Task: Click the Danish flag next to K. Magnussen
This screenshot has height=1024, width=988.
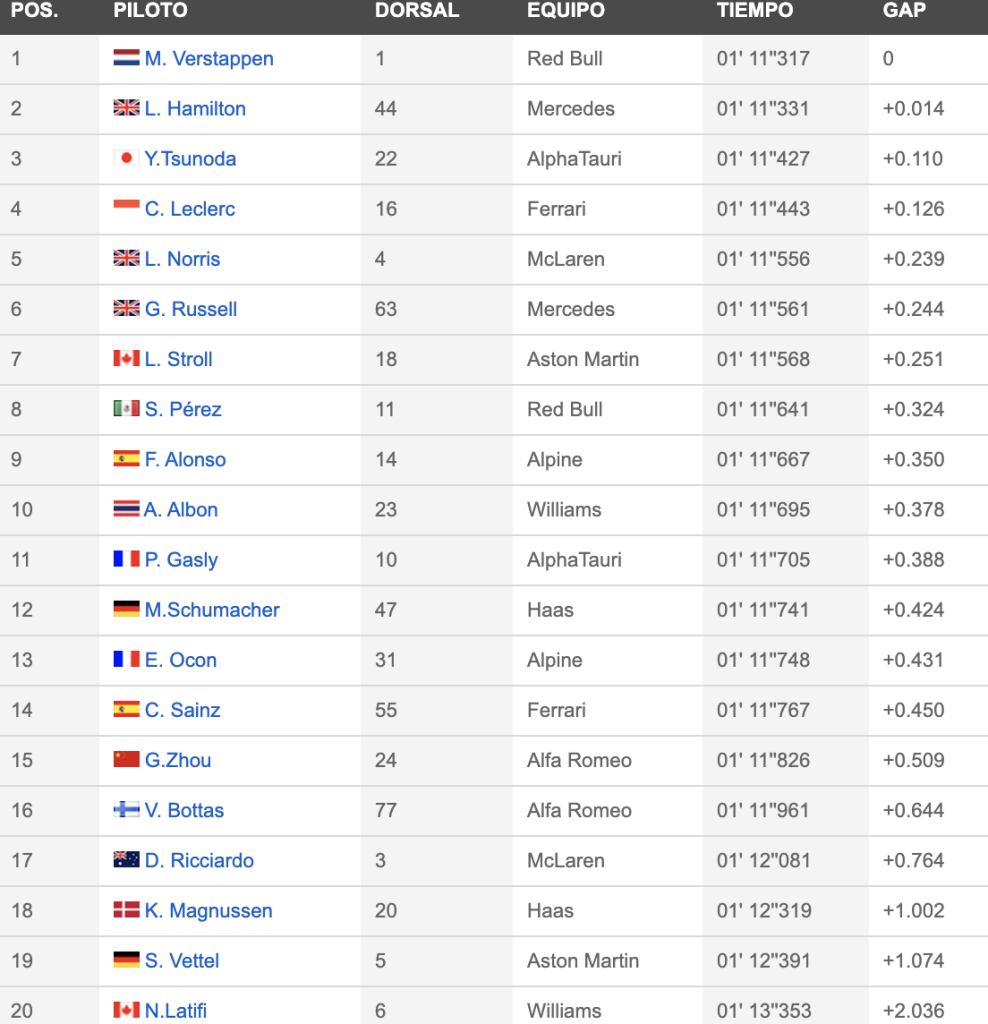Action: (126, 909)
